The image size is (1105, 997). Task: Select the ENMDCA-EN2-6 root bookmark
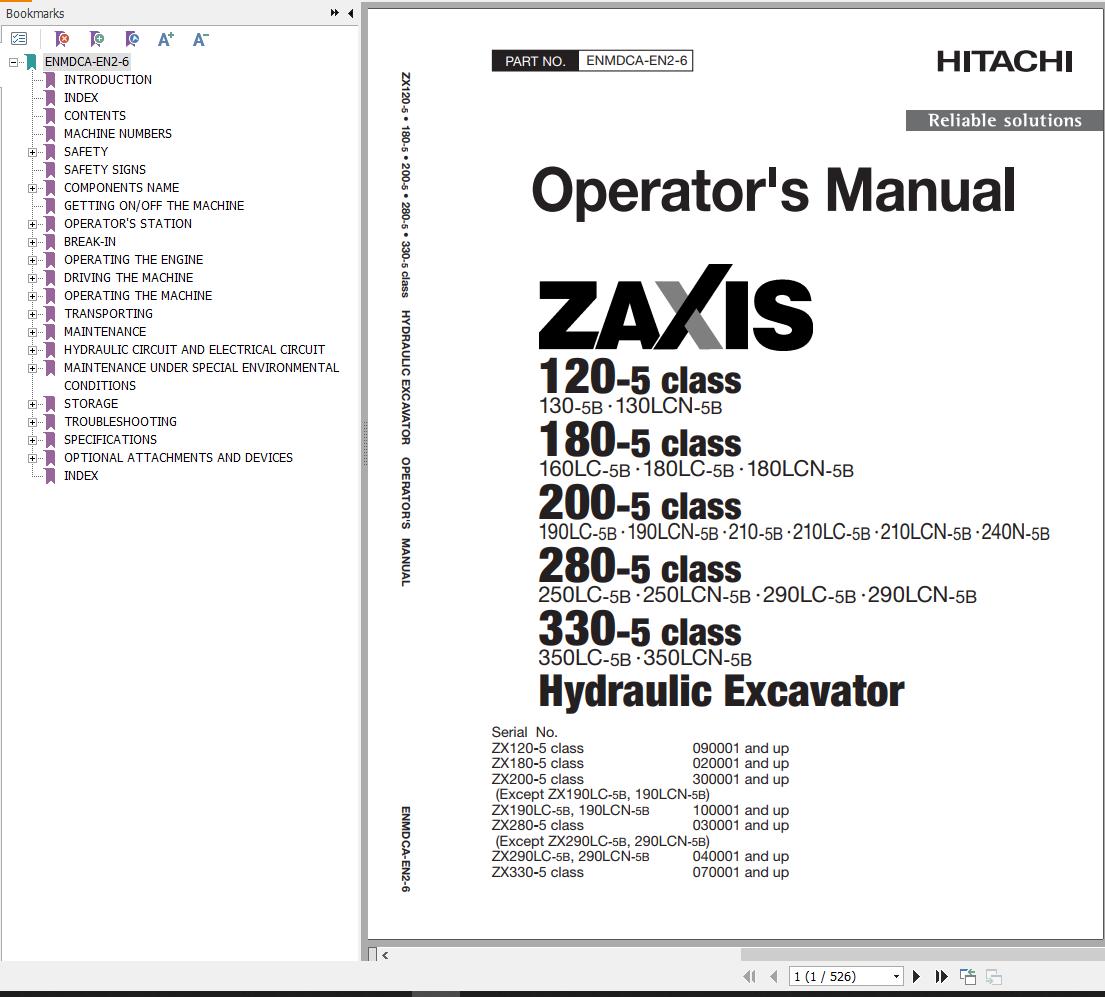(87, 61)
